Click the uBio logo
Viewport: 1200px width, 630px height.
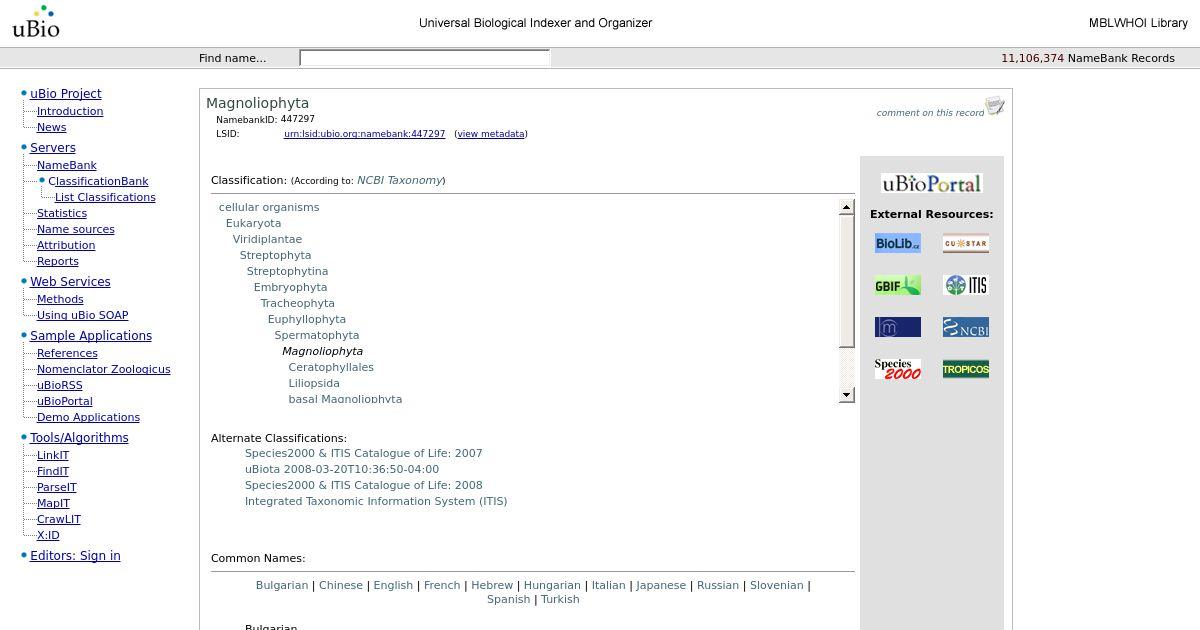coord(36,22)
